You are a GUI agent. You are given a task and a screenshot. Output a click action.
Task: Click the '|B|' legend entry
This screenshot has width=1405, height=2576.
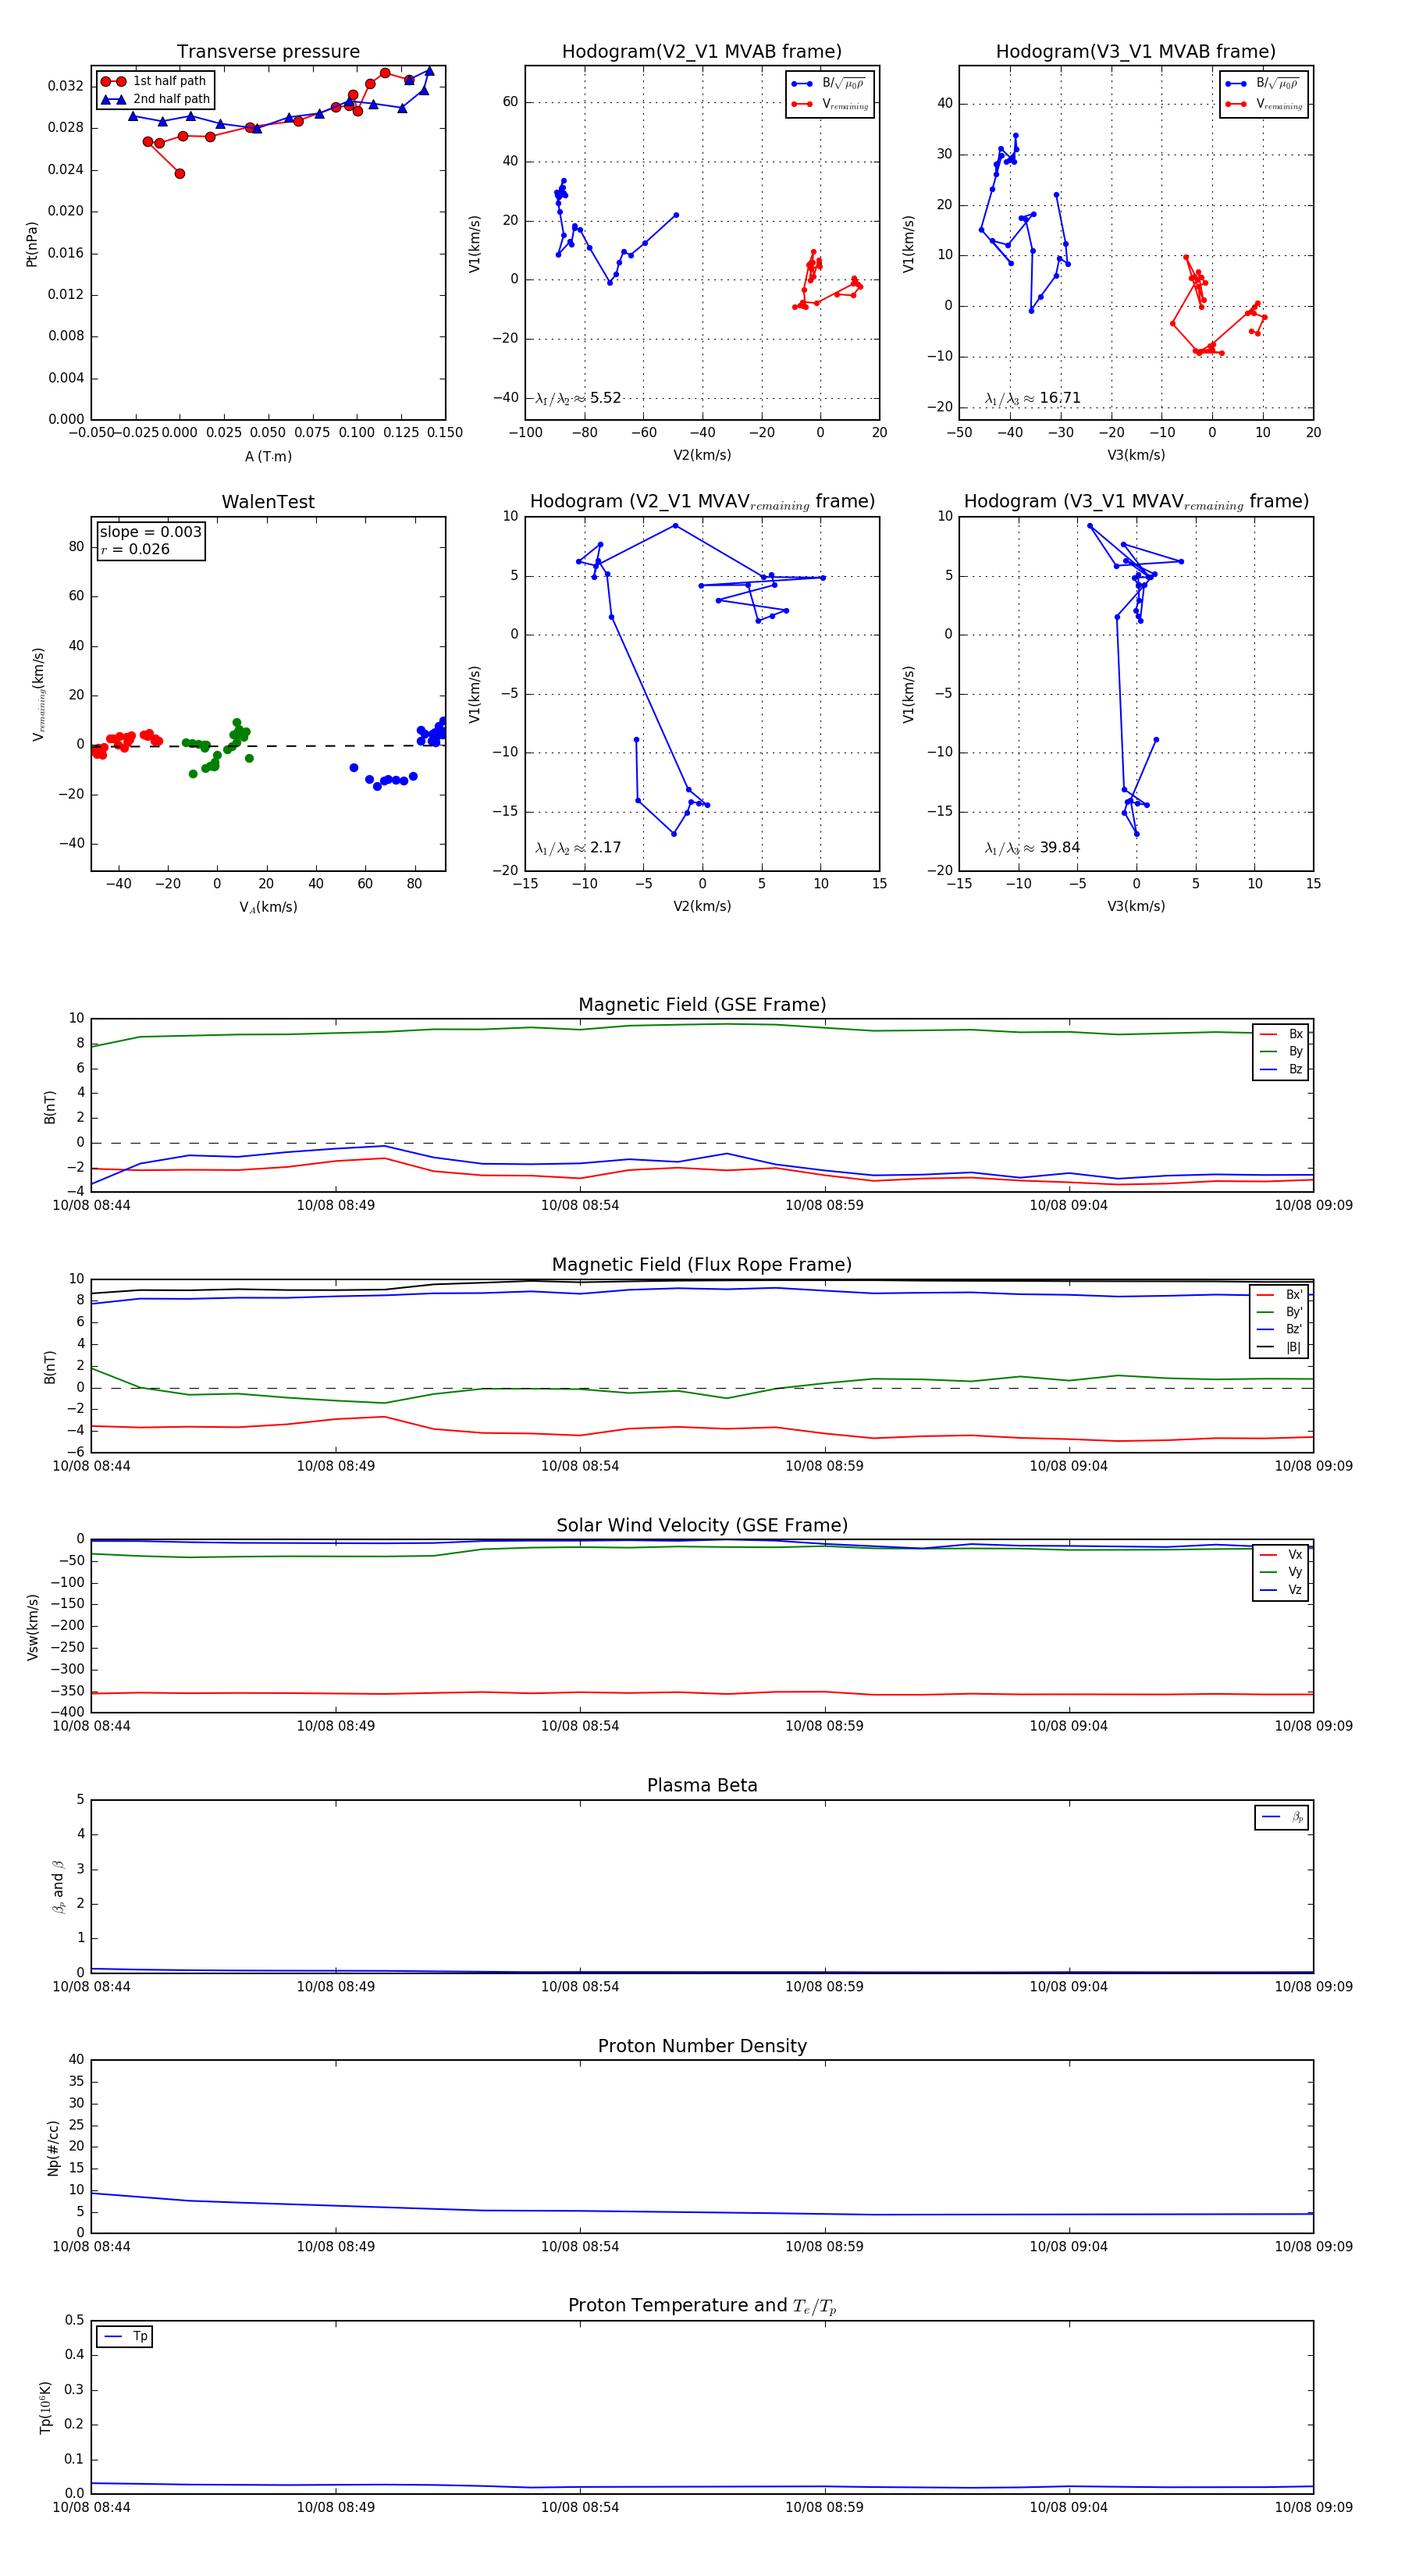(x=1281, y=1347)
